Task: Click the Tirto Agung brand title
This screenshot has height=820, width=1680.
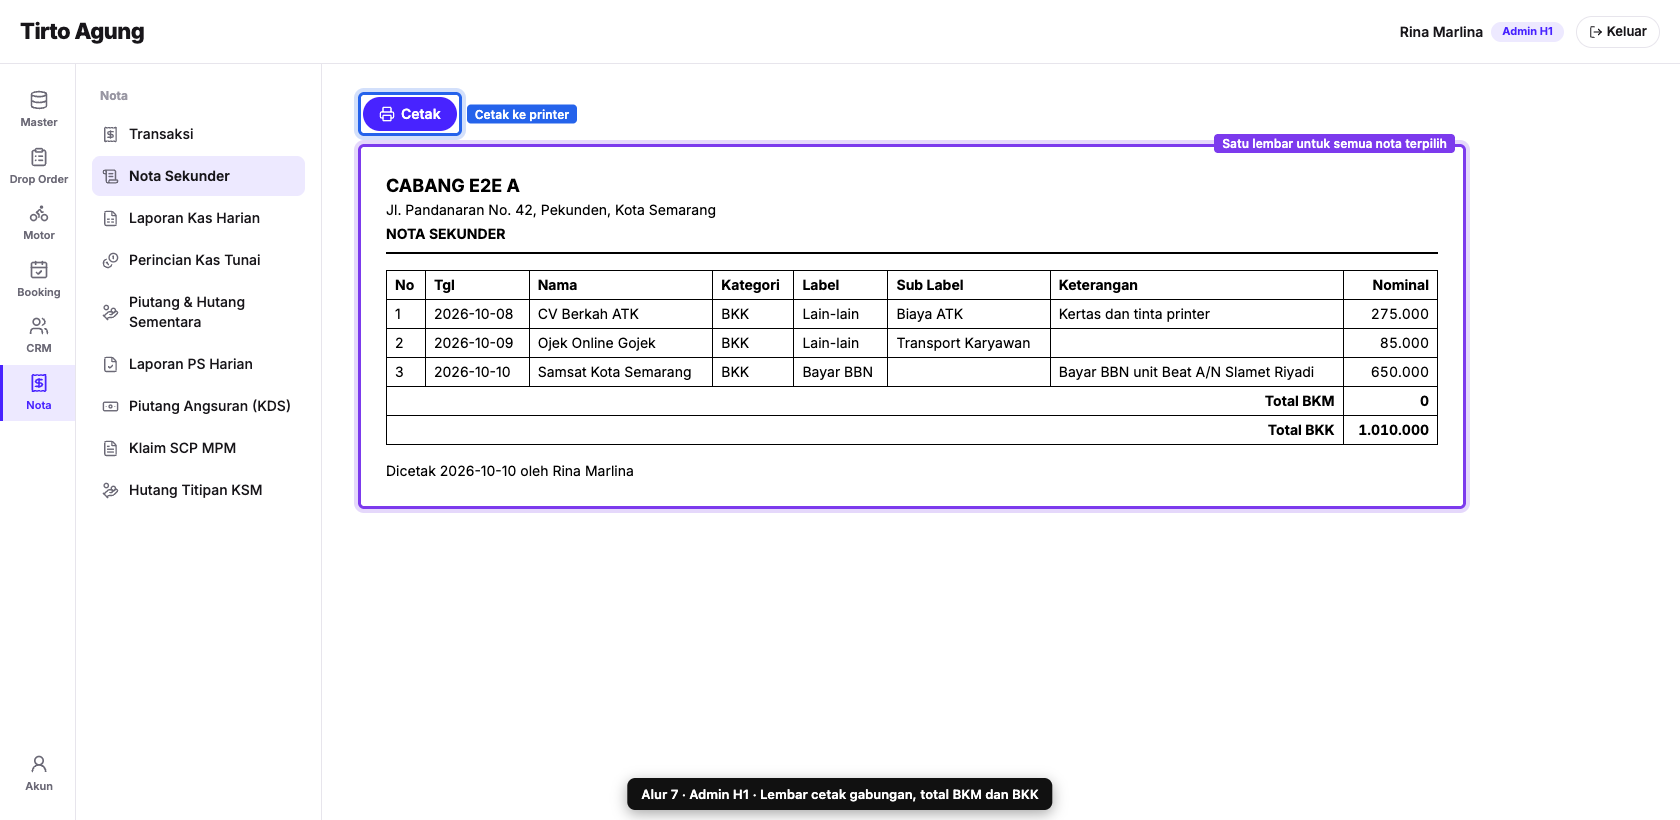Action: click(82, 32)
